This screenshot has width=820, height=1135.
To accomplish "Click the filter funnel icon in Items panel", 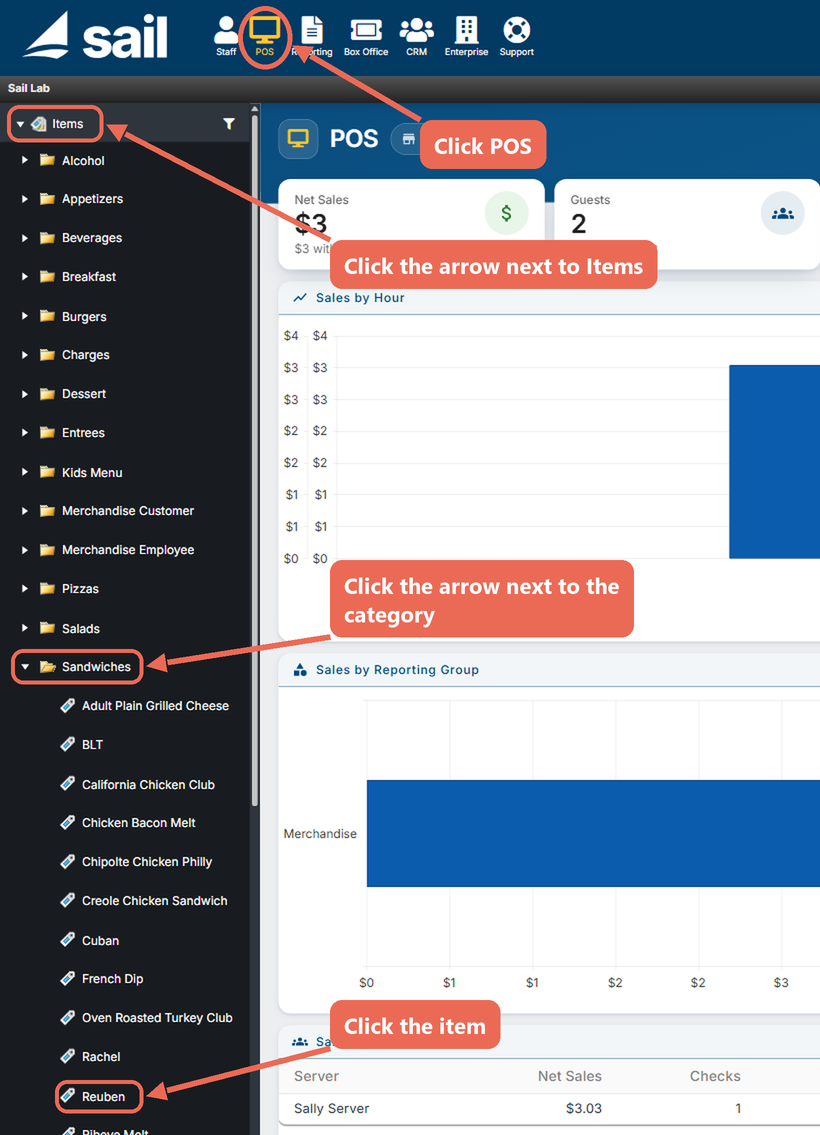I will pyautogui.click(x=229, y=124).
